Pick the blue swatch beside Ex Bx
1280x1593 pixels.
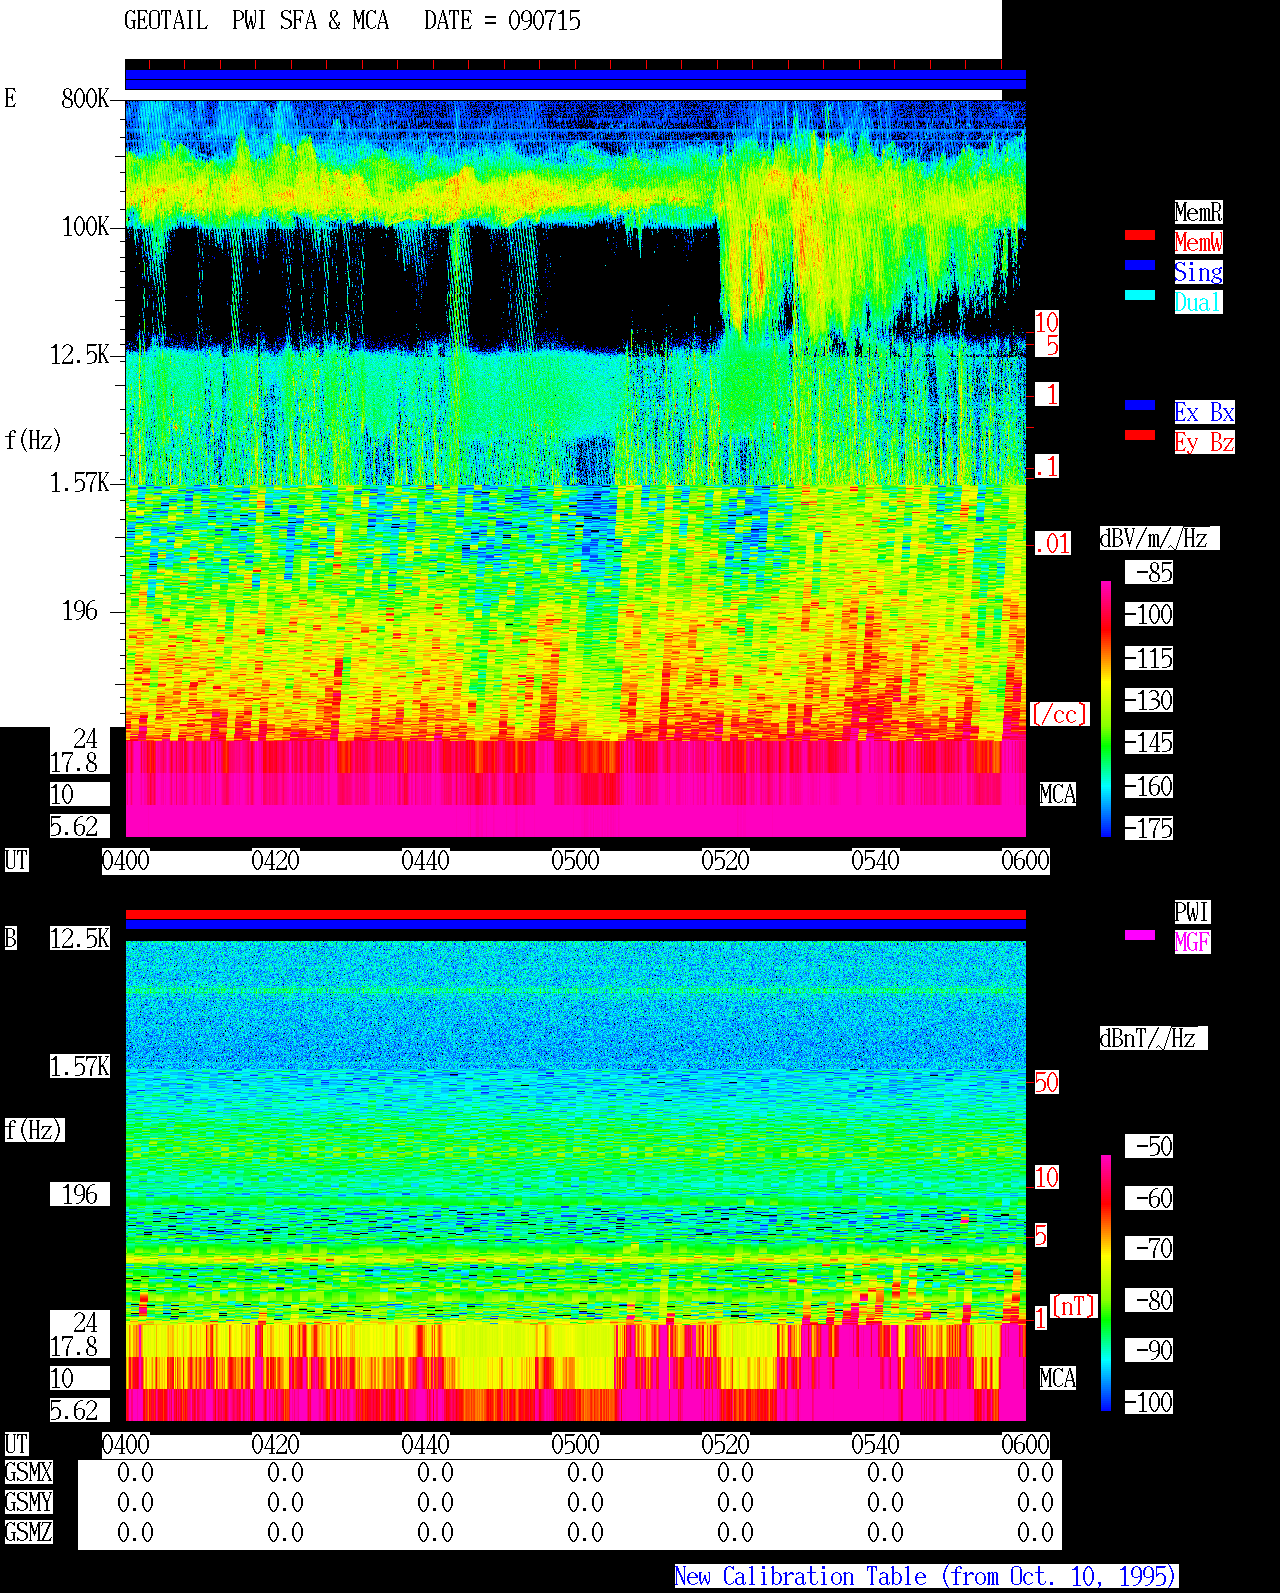(1140, 405)
